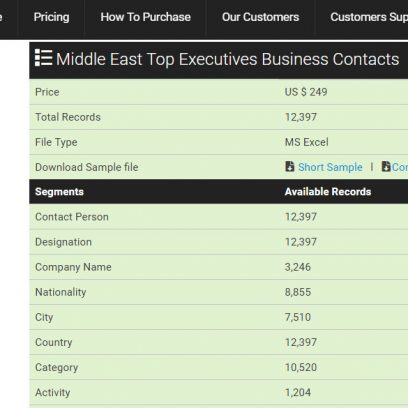The height and width of the screenshot is (408, 408).
Task: Click the partially visible Complete sample link
Action: tap(400, 167)
